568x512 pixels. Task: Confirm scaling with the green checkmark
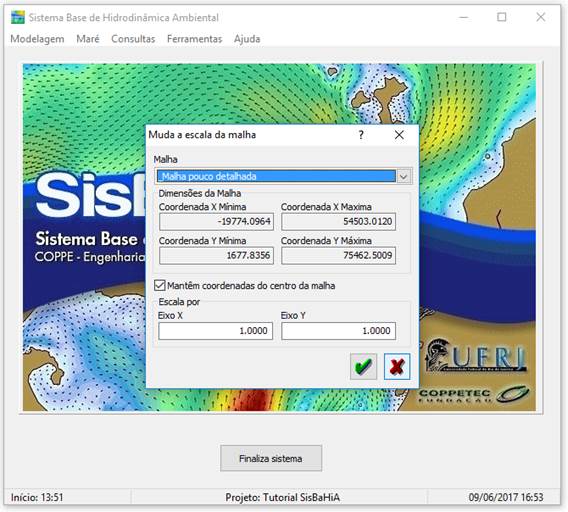point(363,366)
